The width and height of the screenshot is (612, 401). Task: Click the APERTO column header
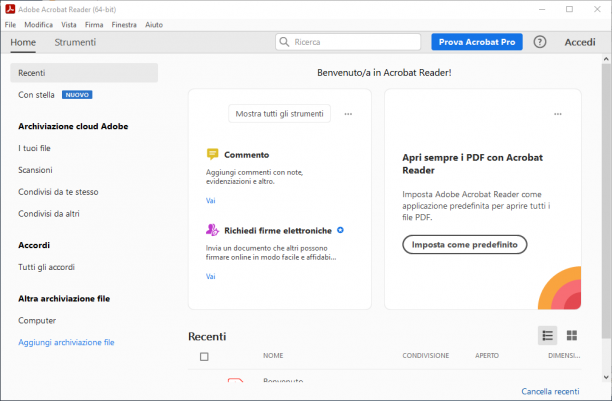[x=487, y=356]
